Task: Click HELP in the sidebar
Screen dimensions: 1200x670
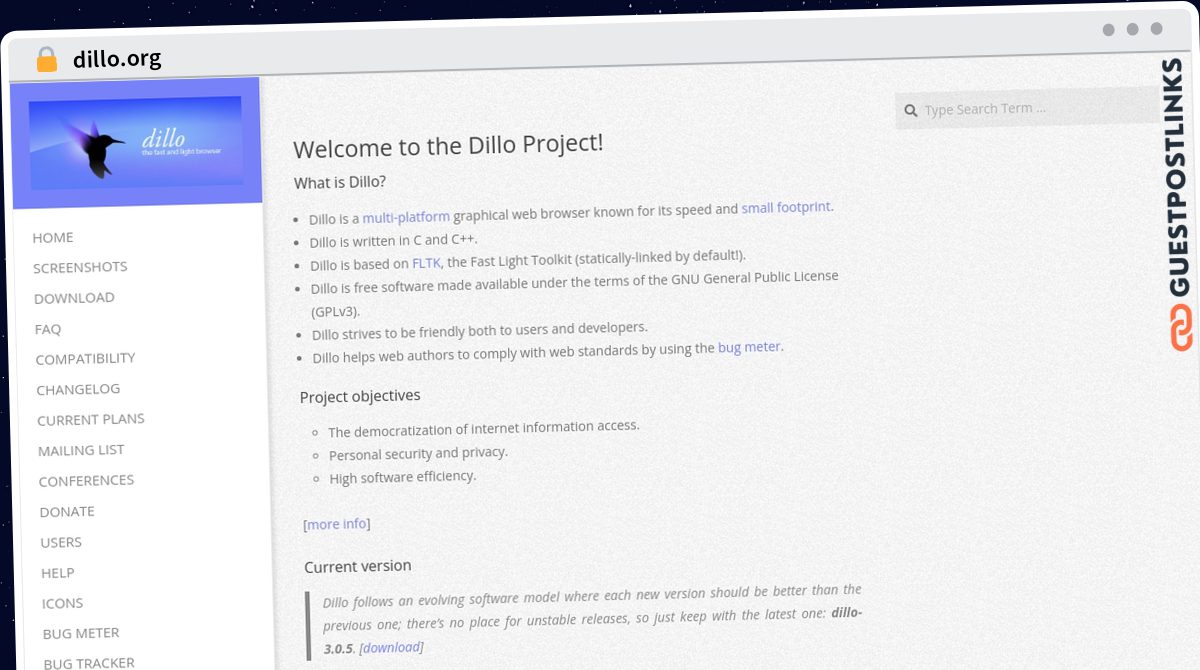Action: tap(58, 573)
